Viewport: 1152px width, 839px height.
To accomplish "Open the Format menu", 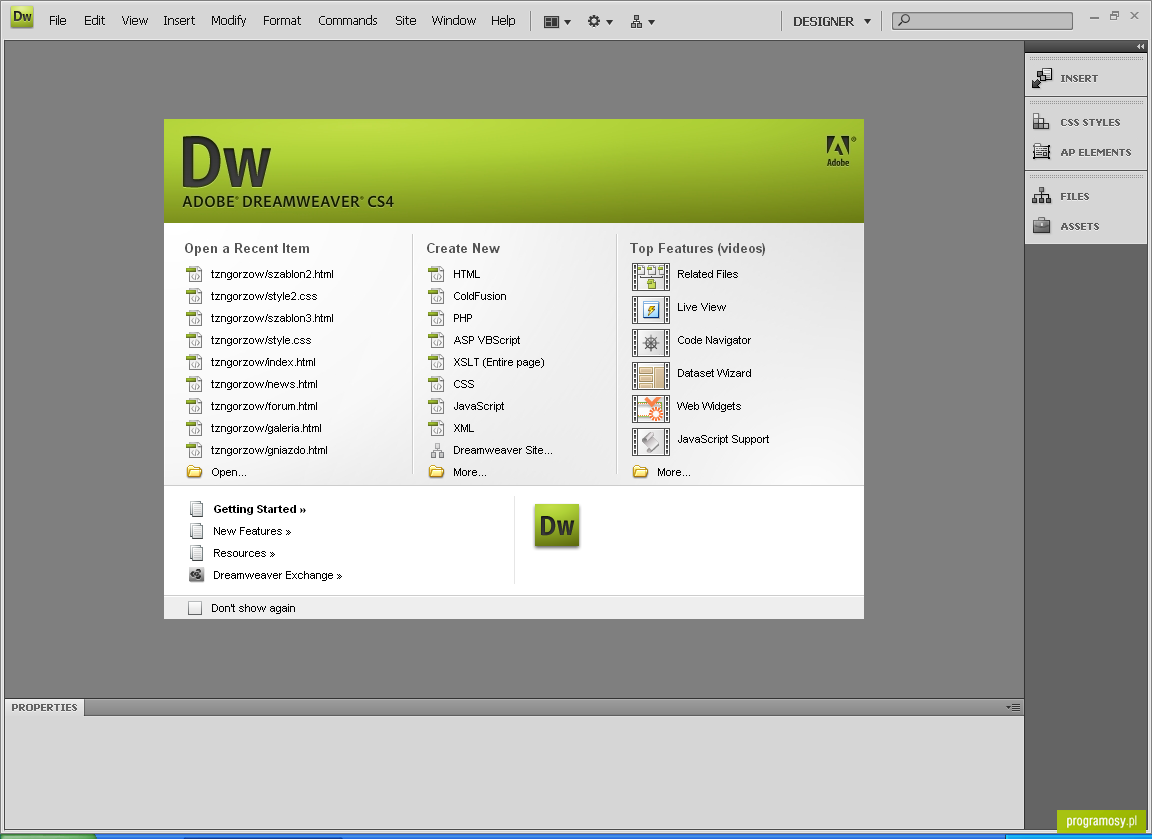I will coord(282,21).
